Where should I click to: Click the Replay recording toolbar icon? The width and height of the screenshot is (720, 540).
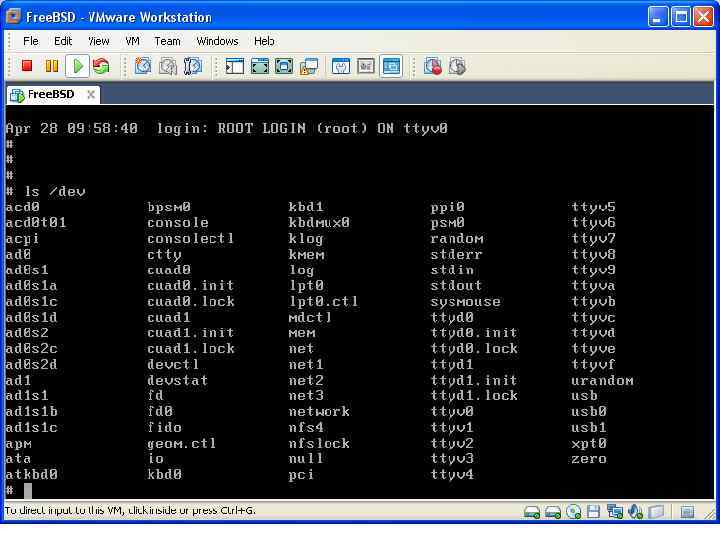457,67
